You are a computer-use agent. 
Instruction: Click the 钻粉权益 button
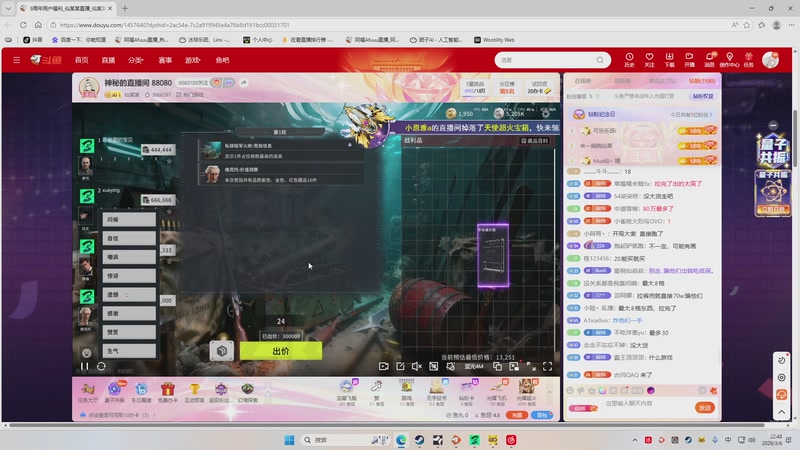703,96
